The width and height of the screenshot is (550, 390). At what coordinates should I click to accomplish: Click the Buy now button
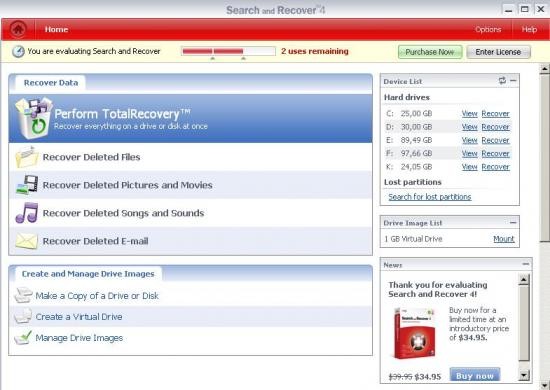coord(475,376)
